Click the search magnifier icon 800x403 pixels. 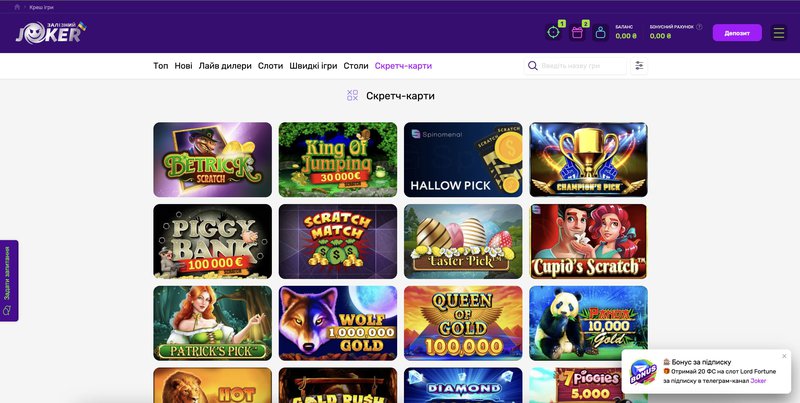(533, 66)
